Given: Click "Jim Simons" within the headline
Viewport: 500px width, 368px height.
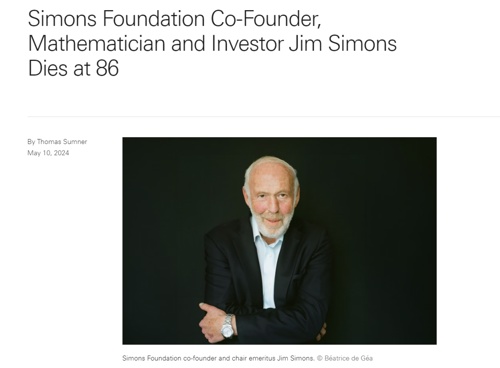Looking at the screenshot, I should [343, 44].
